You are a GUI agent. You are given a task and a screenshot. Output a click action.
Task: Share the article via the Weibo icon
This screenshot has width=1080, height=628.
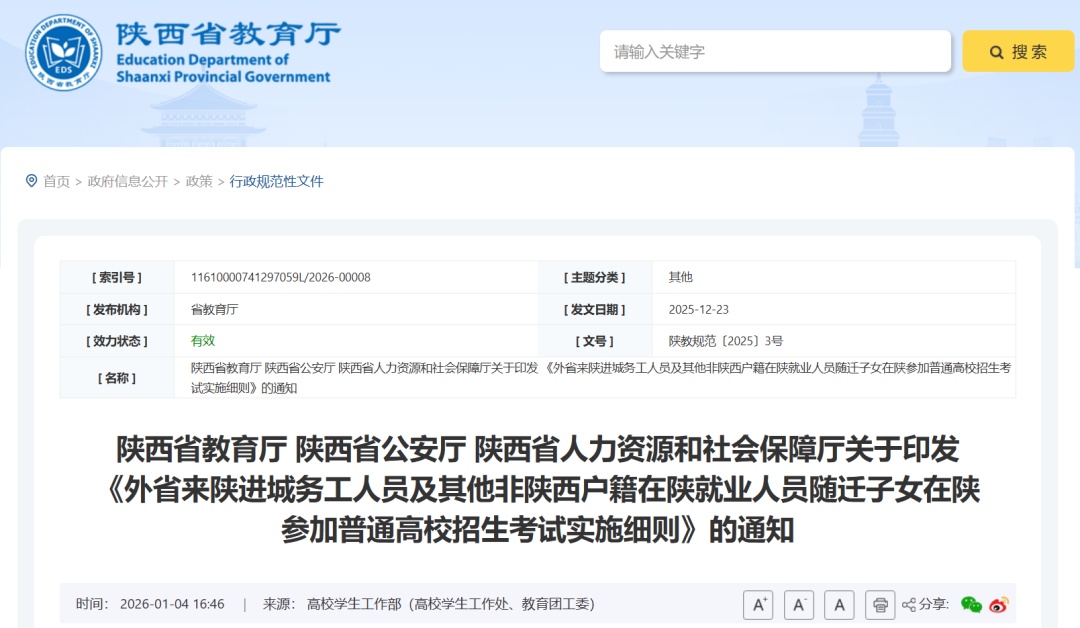pyautogui.click(x=997, y=605)
